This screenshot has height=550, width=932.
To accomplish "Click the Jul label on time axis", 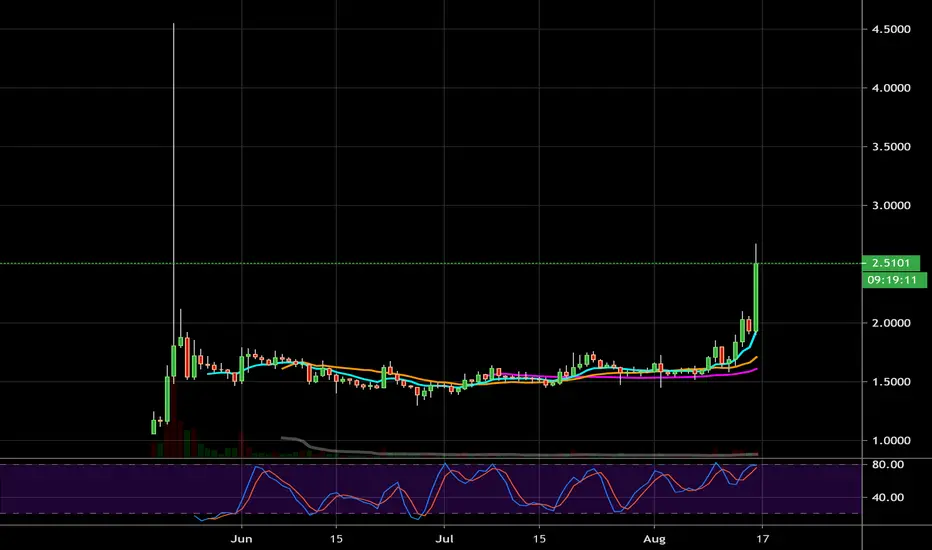I will click(444, 539).
